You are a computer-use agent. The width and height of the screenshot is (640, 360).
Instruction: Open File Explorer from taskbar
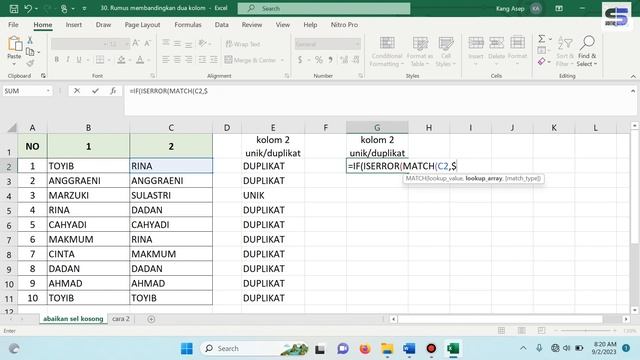pos(387,349)
